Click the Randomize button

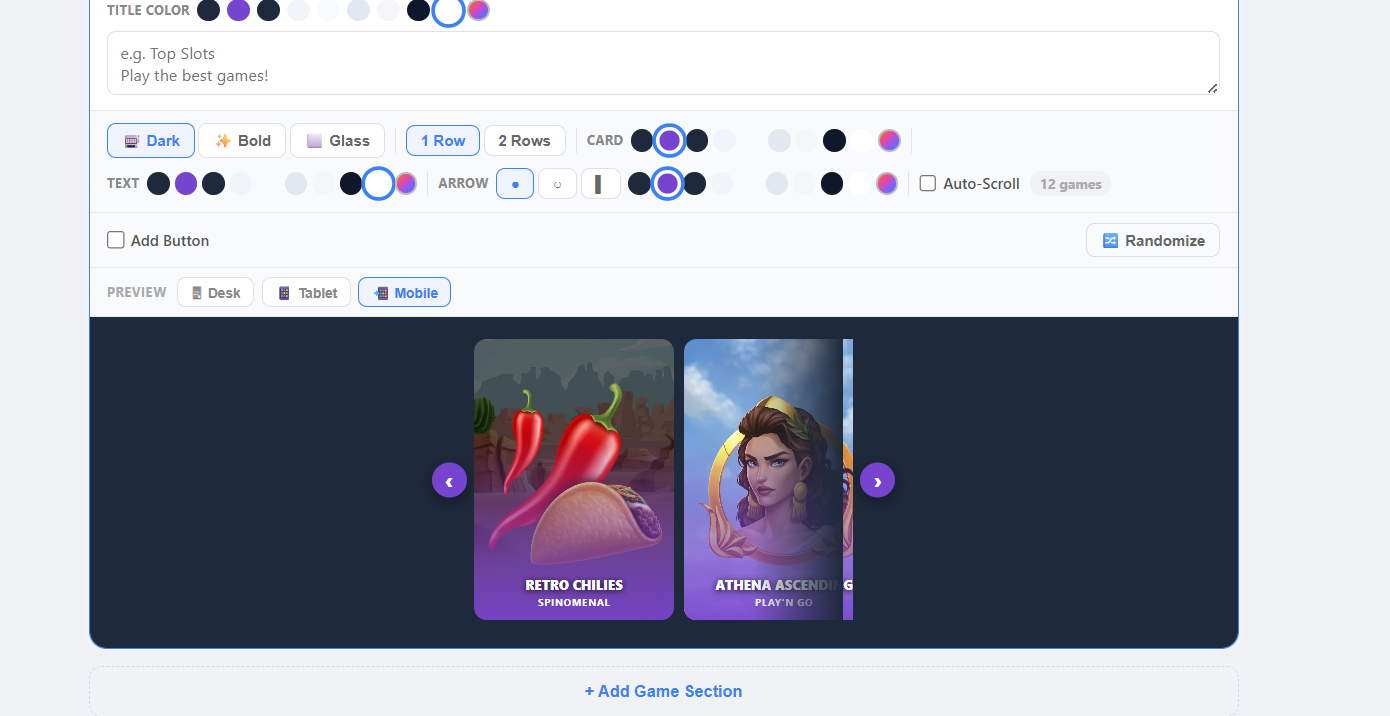click(1153, 240)
